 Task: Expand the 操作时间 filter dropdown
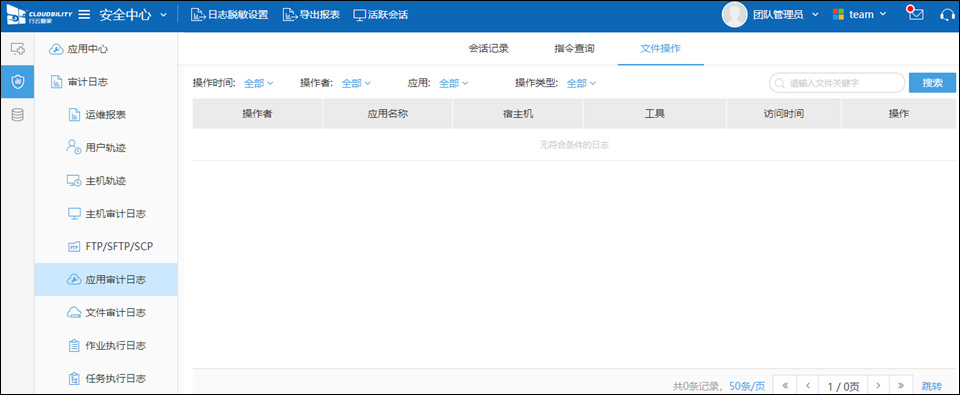pyautogui.click(x=258, y=83)
